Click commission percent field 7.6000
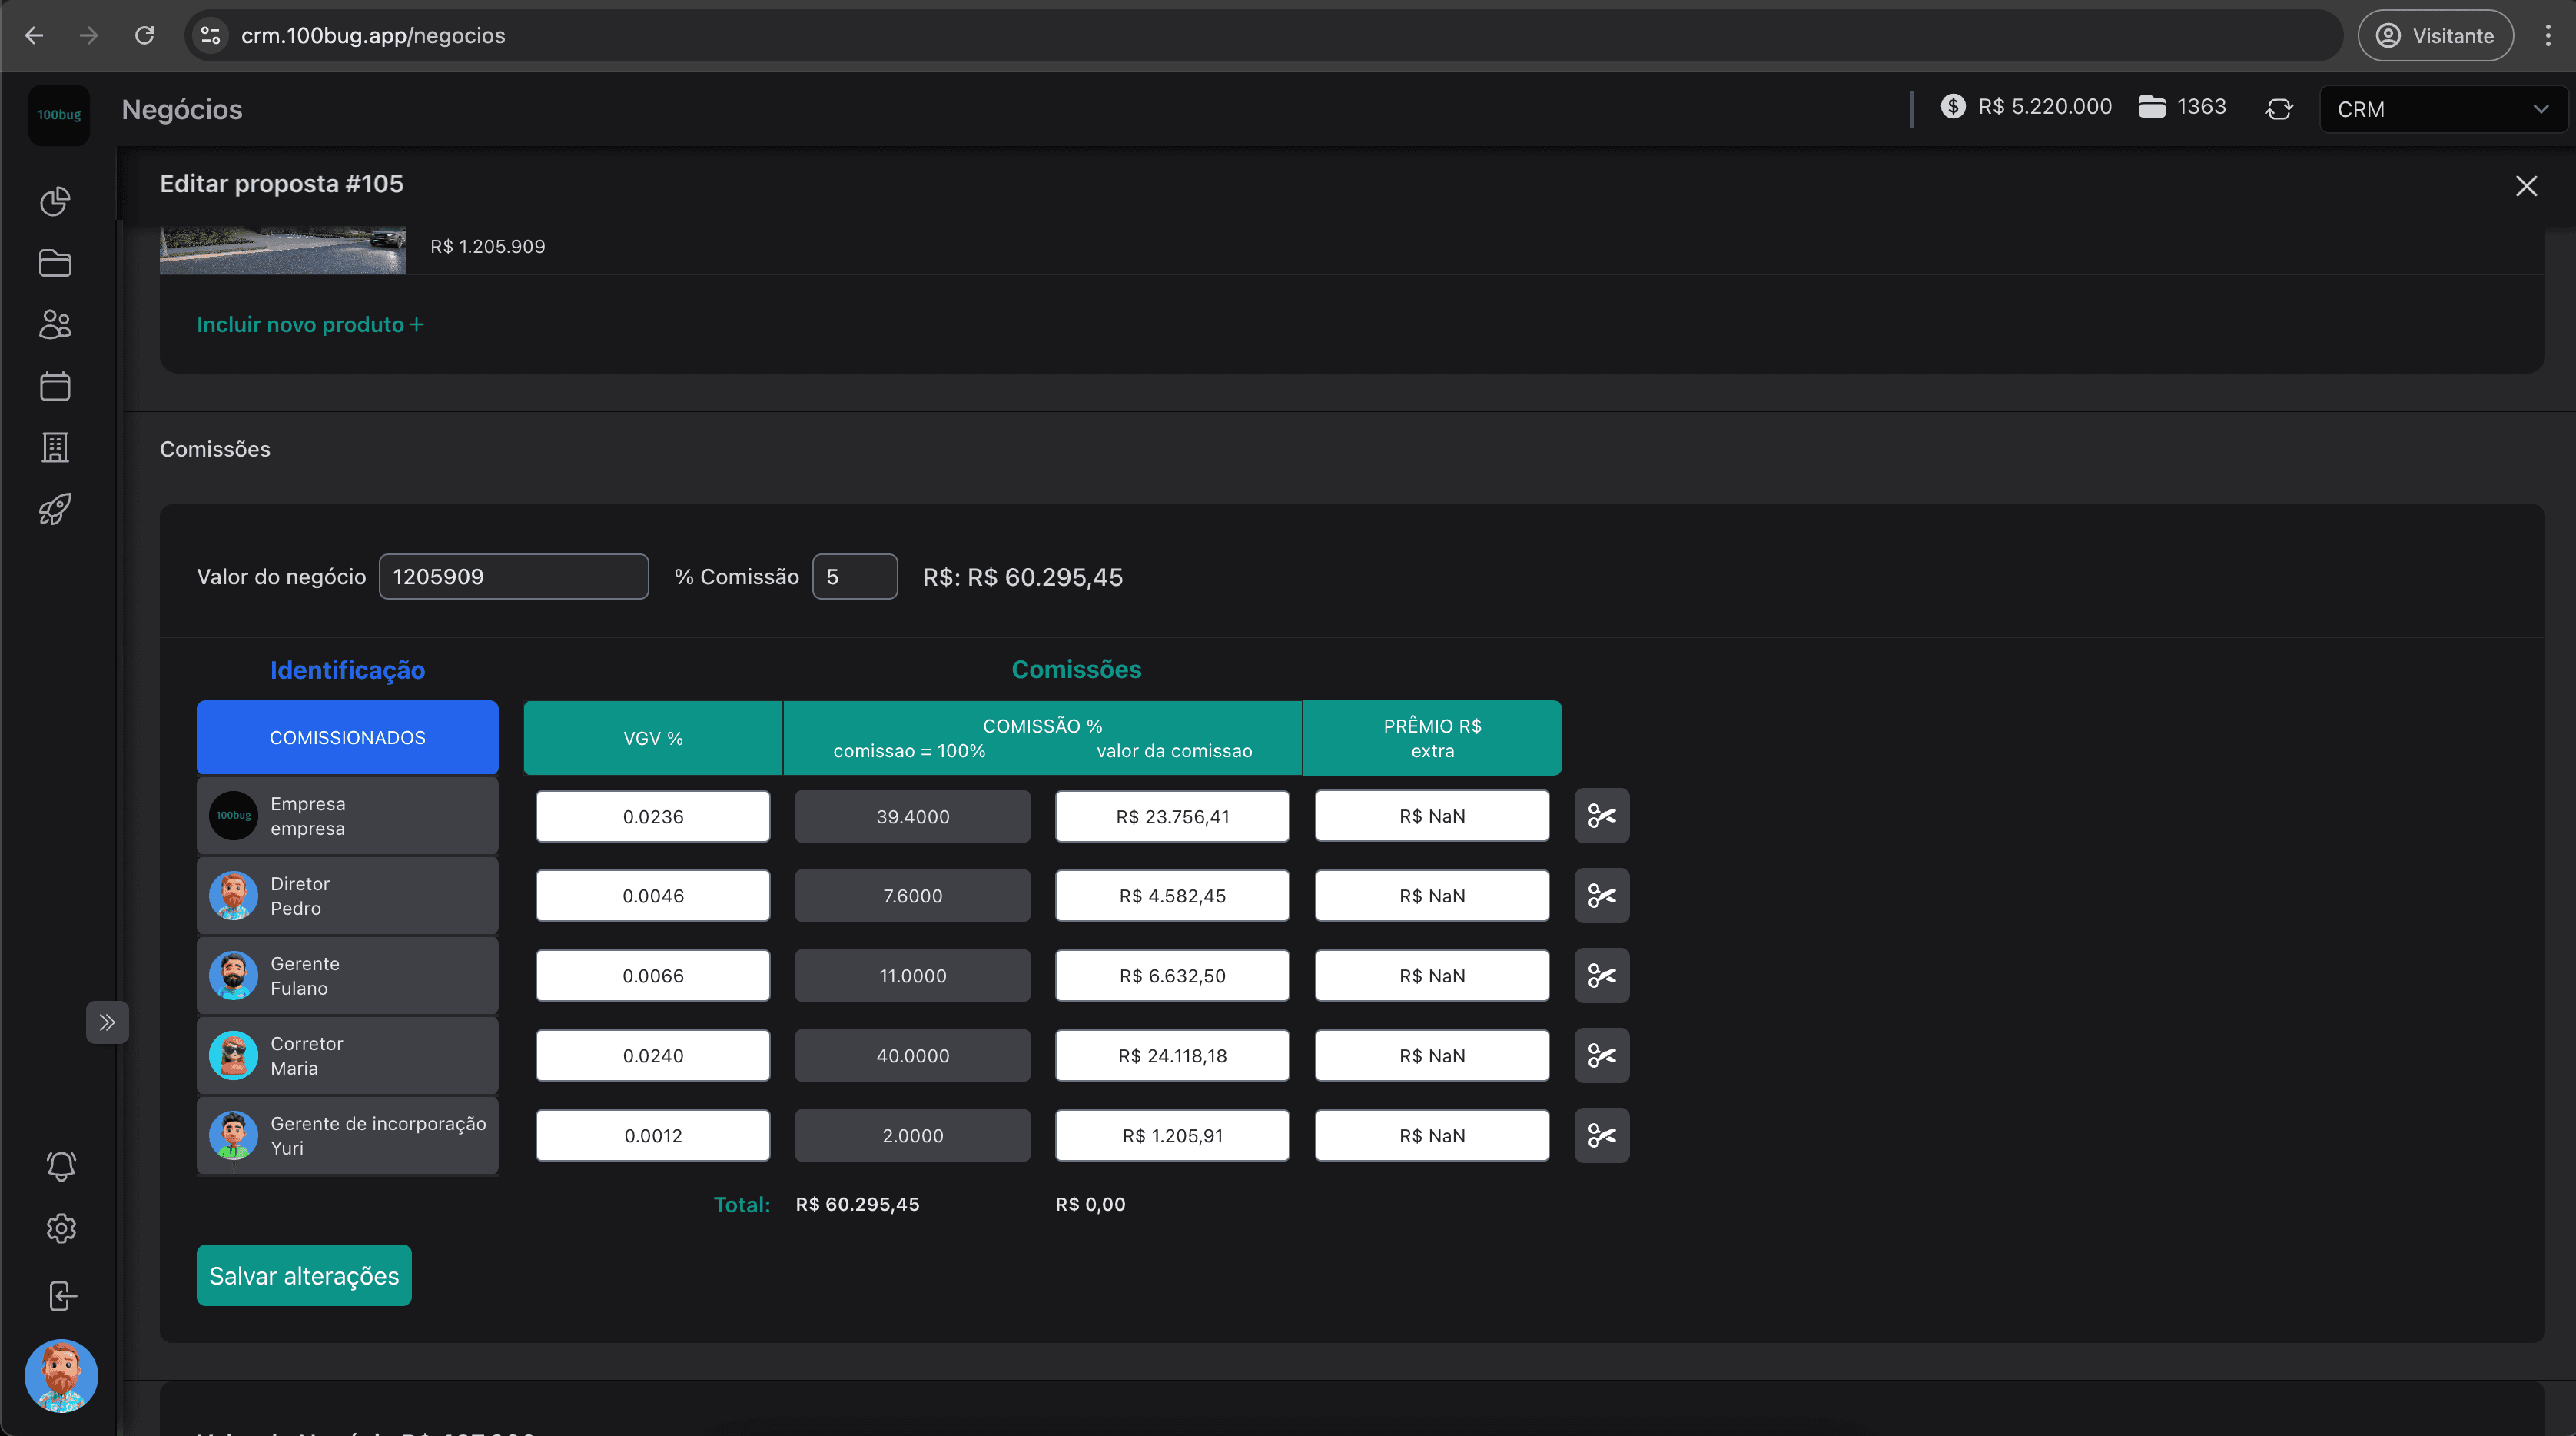The width and height of the screenshot is (2576, 1436). click(913, 896)
